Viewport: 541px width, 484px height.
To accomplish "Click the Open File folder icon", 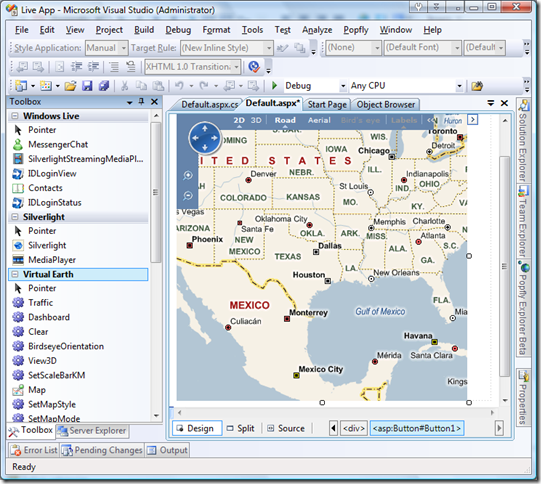I will (70, 86).
